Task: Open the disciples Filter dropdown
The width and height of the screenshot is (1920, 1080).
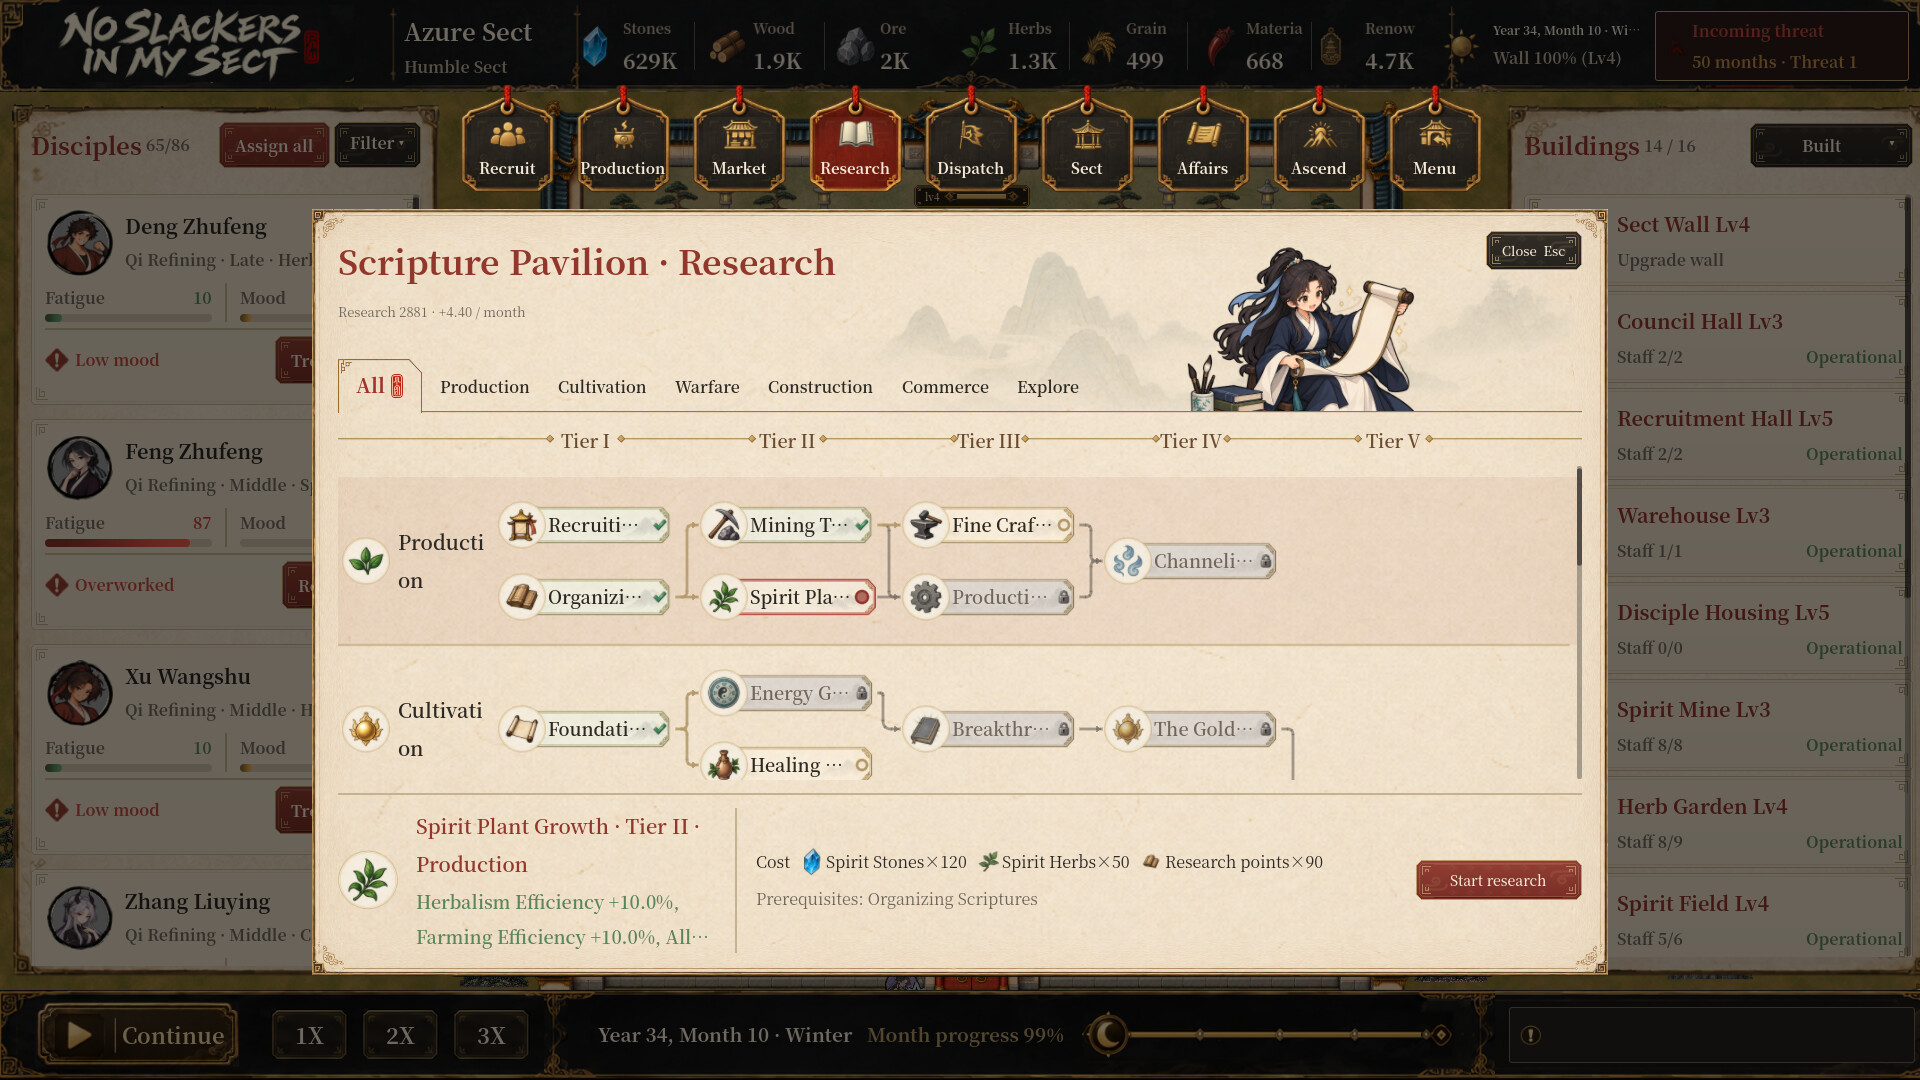Action: click(x=377, y=144)
